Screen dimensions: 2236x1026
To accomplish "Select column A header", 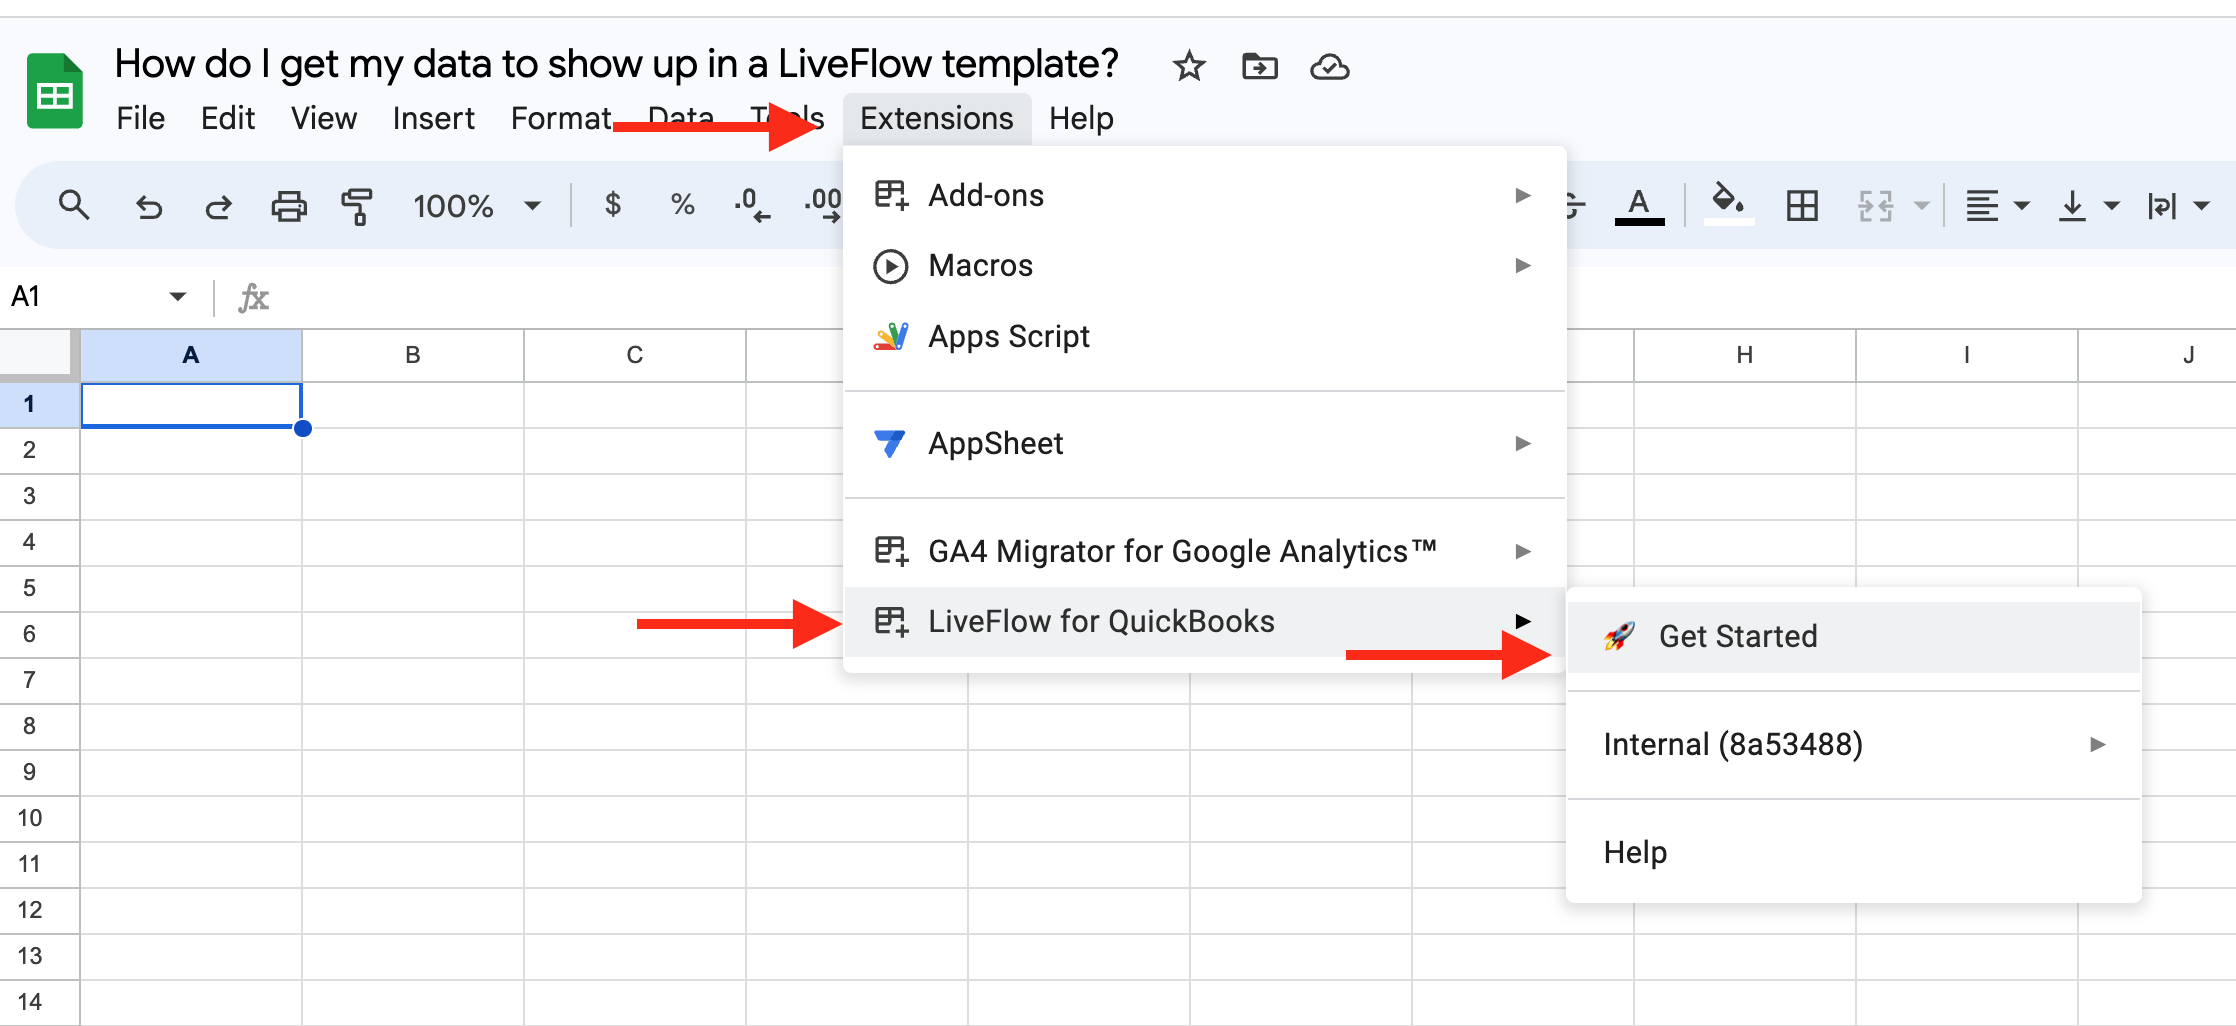I will [x=191, y=355].
